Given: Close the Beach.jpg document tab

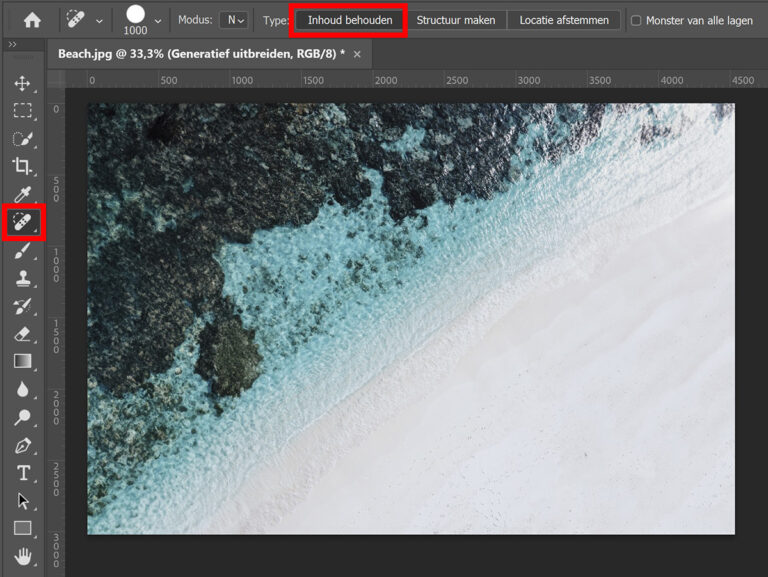Looking at the screenshot, I should [357, 54].
